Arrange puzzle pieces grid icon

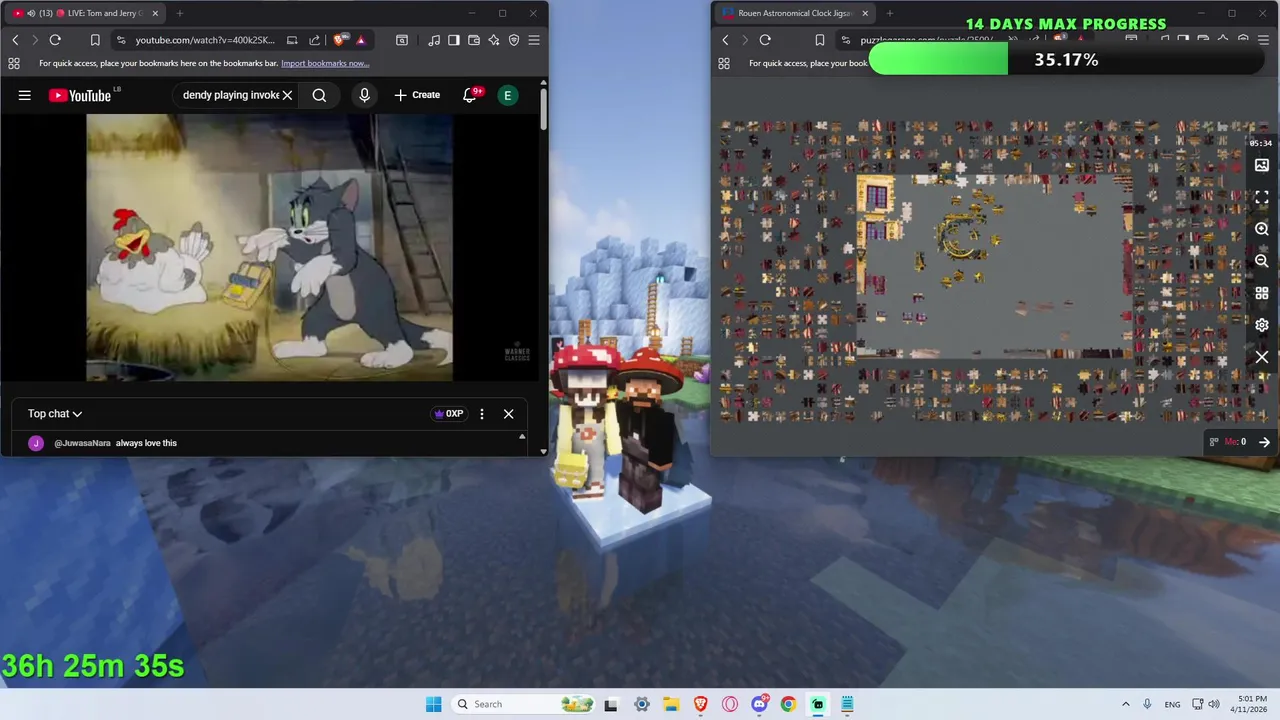pos(1262,293)
